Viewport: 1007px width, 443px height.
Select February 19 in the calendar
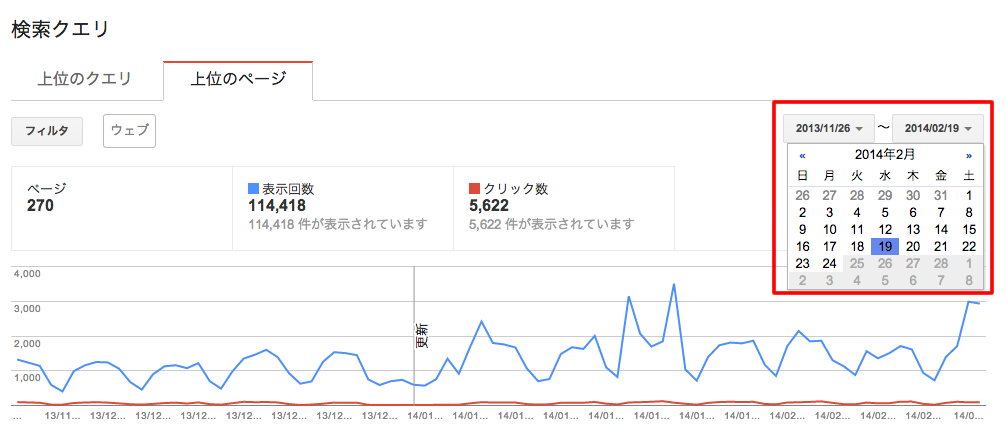[885, 247]
